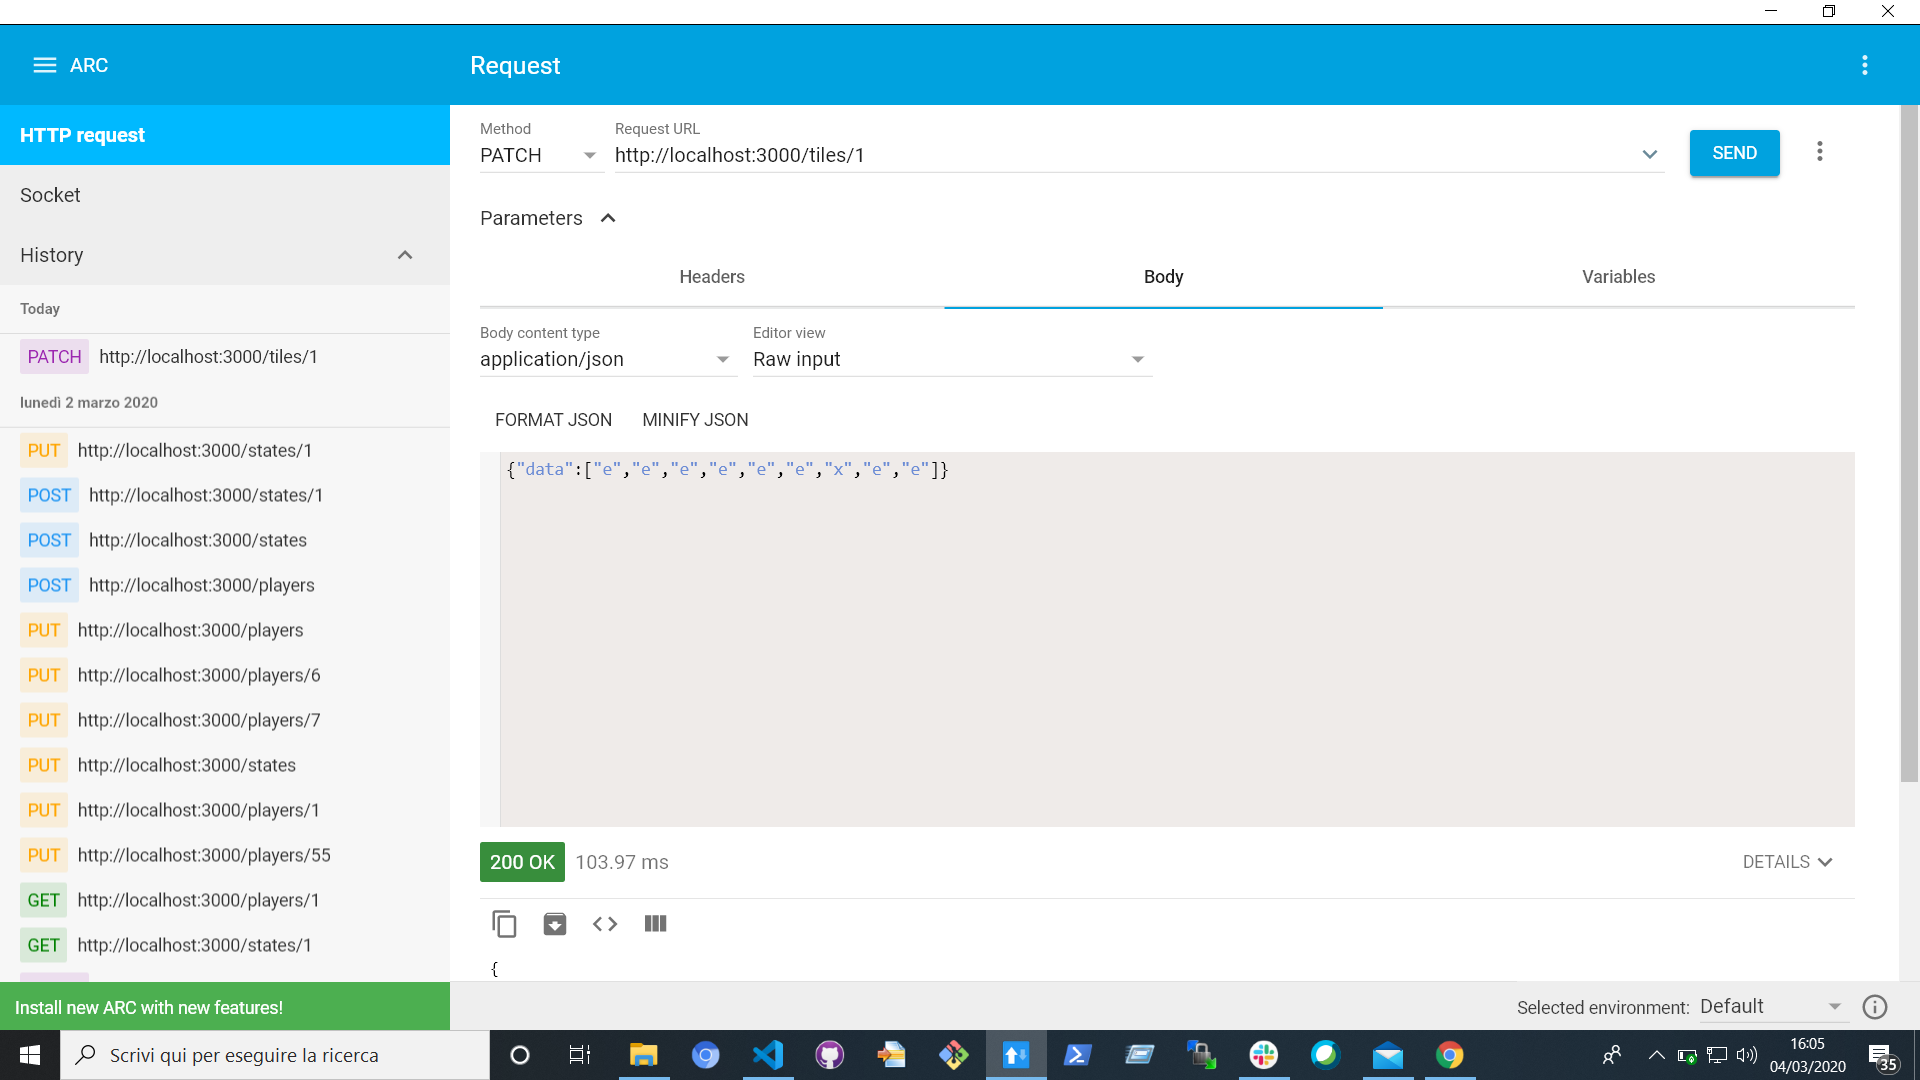Viewport: 1920px width, 1080px height.
Task: Toggle raw source view of response
Action: coord(605,924)
